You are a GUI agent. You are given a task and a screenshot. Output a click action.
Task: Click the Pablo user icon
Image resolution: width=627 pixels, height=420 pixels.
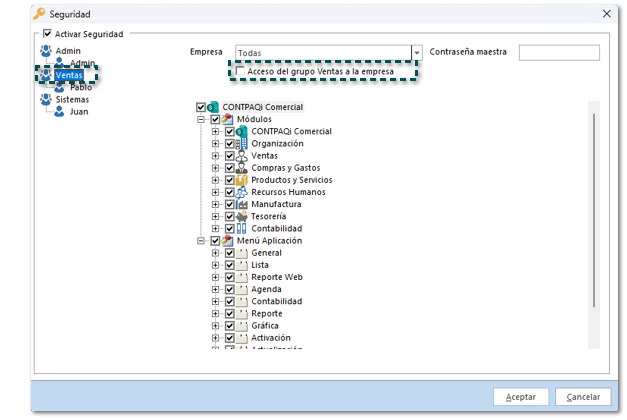(59, 87)
